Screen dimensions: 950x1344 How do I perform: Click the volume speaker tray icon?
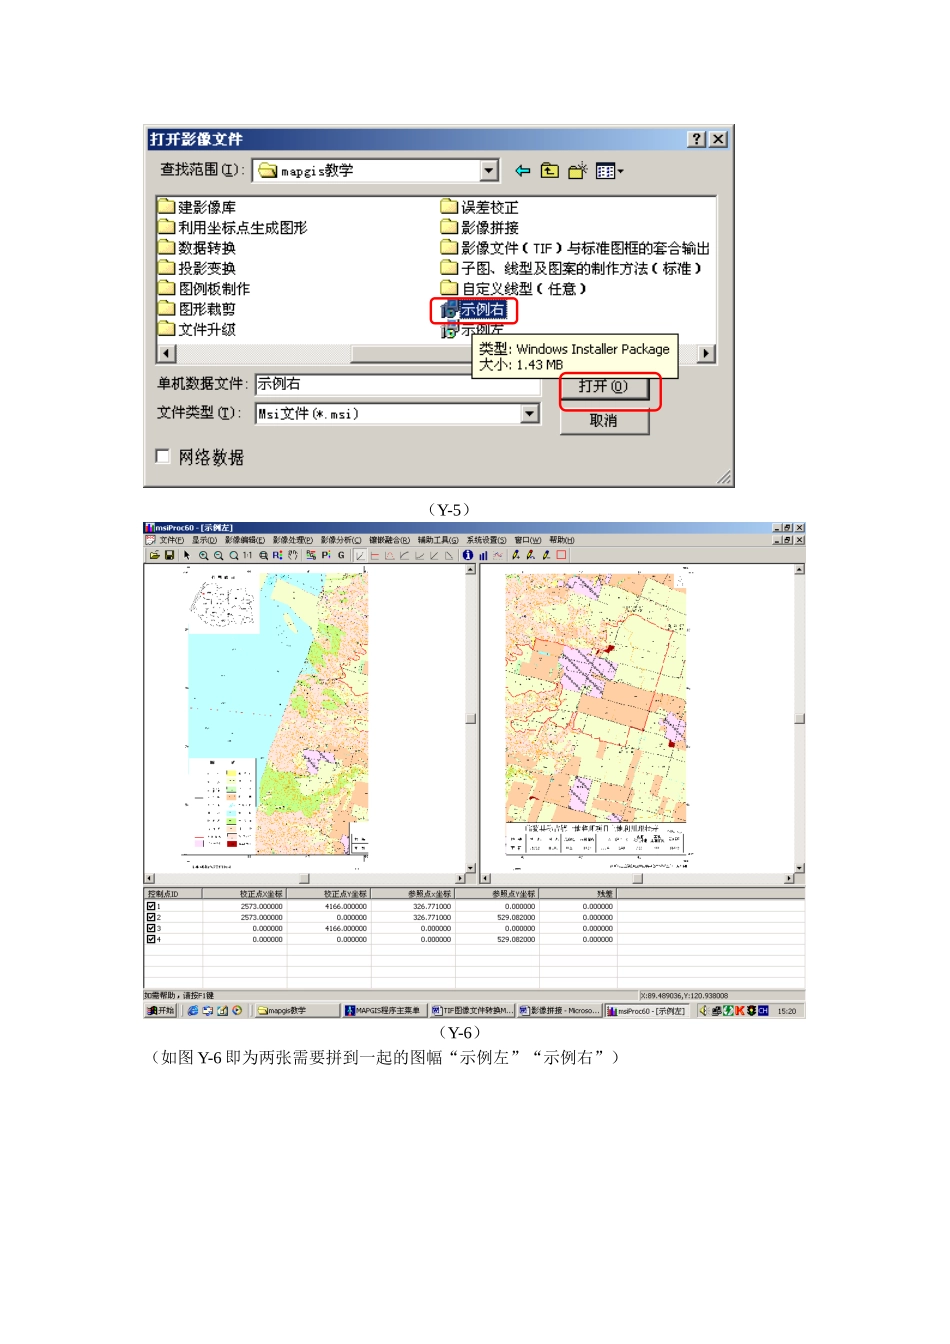(703, 1011)
